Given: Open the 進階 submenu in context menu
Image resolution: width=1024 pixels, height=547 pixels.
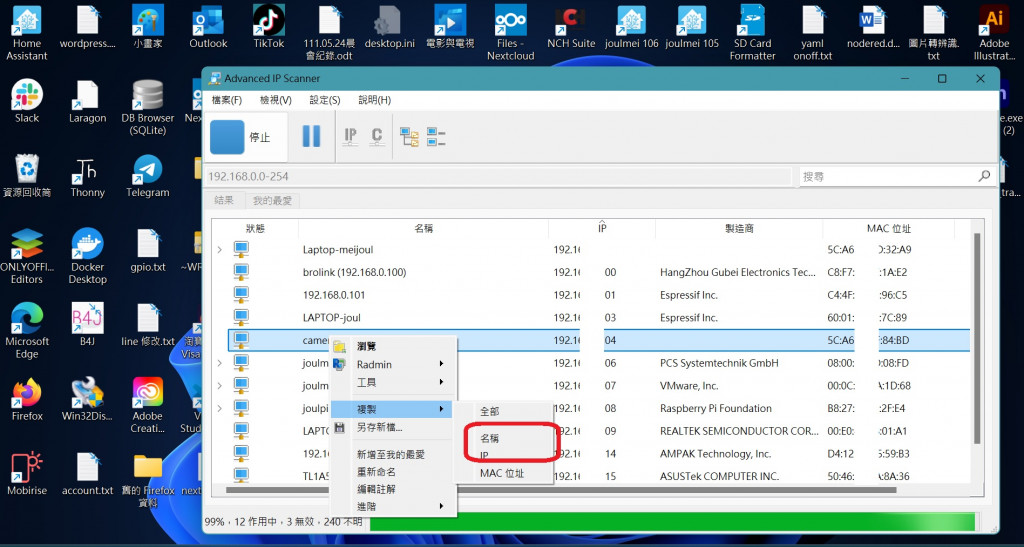Looking at the screenshot, I should (x=393, y=506).
